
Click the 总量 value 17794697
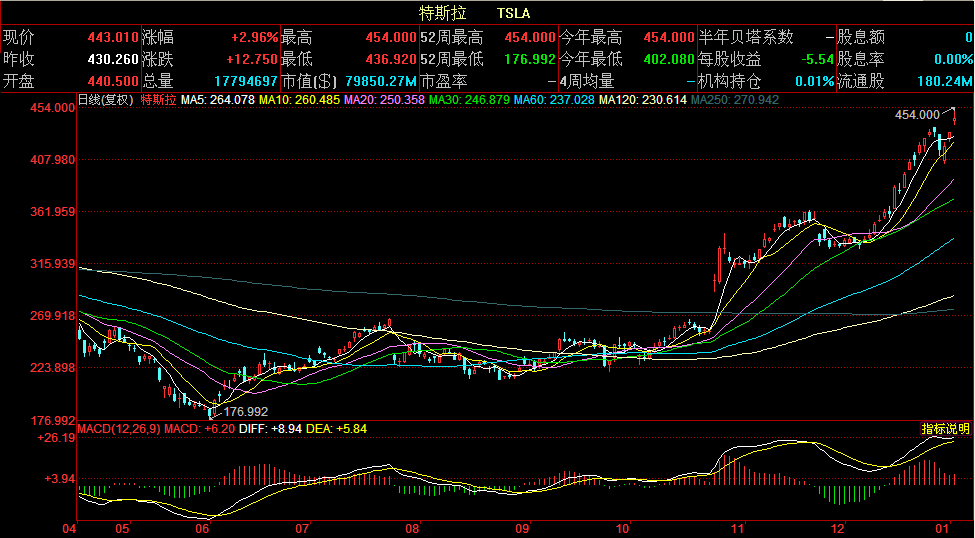coord(246,81)
